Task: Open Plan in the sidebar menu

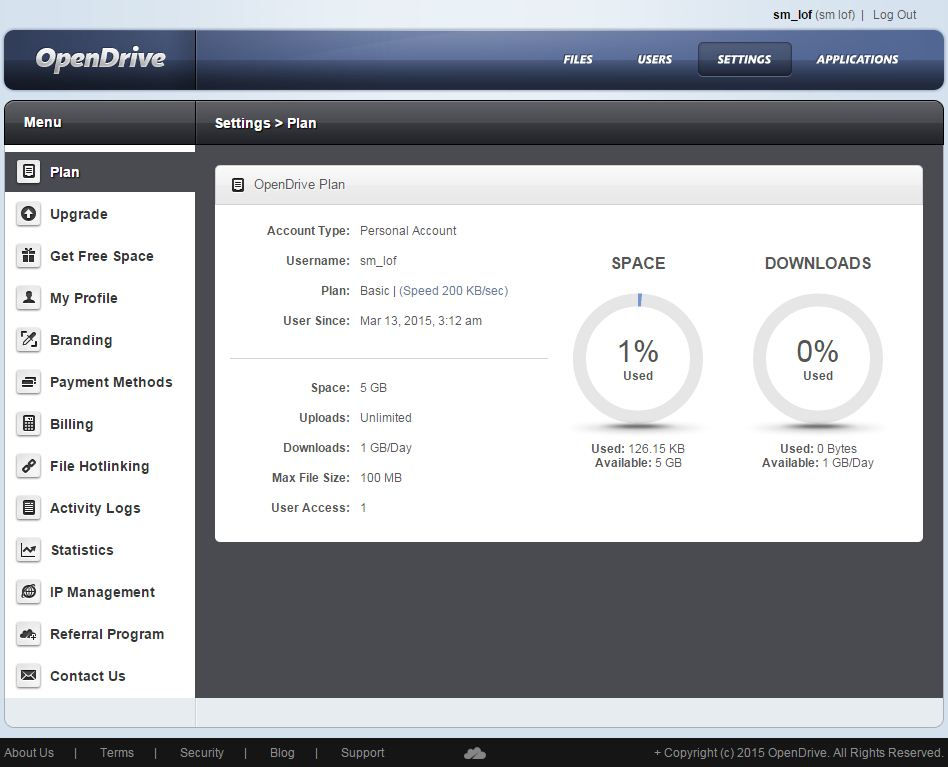Action: [100, 172]
